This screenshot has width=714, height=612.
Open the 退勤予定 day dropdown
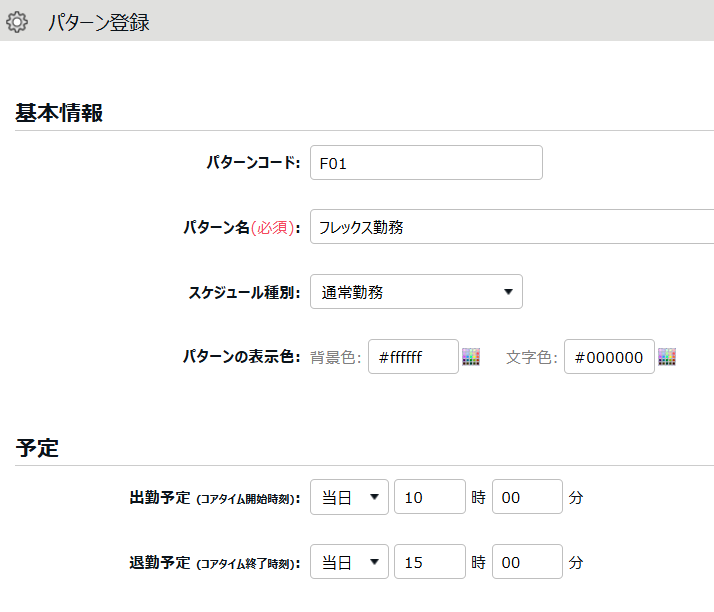(349, 562)
